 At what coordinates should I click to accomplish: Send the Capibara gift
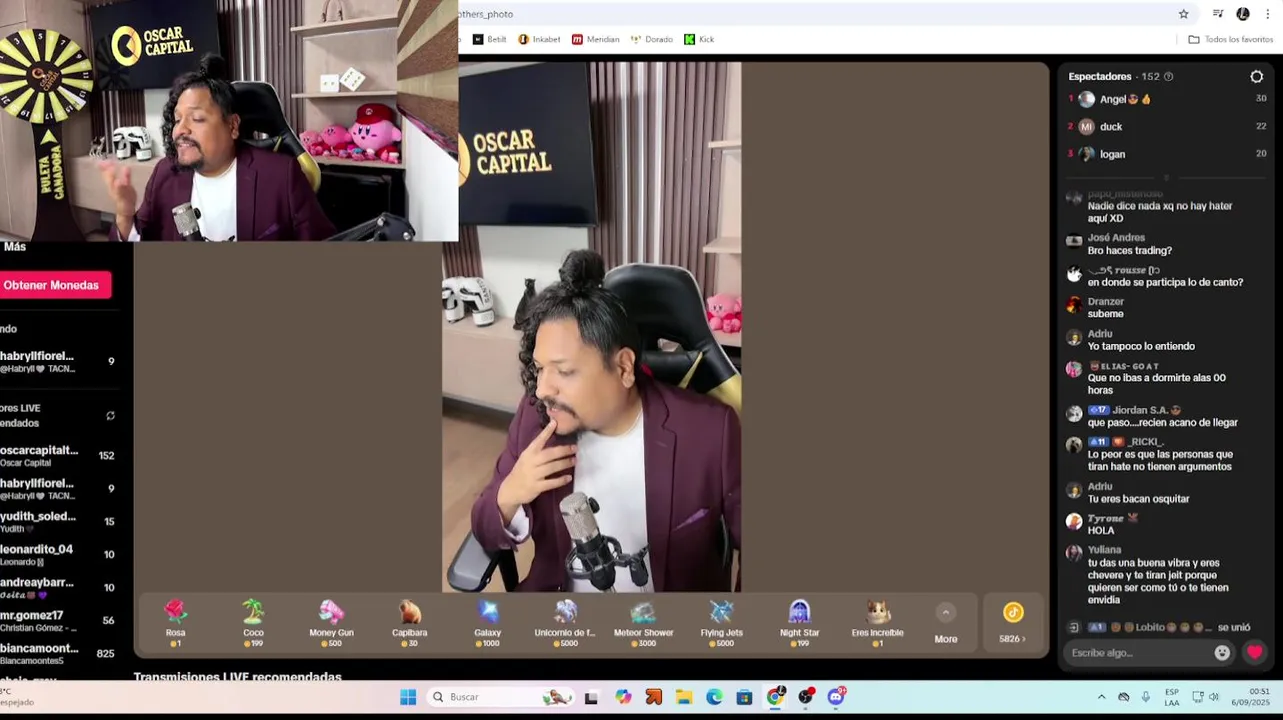click(x=409, y=623)
